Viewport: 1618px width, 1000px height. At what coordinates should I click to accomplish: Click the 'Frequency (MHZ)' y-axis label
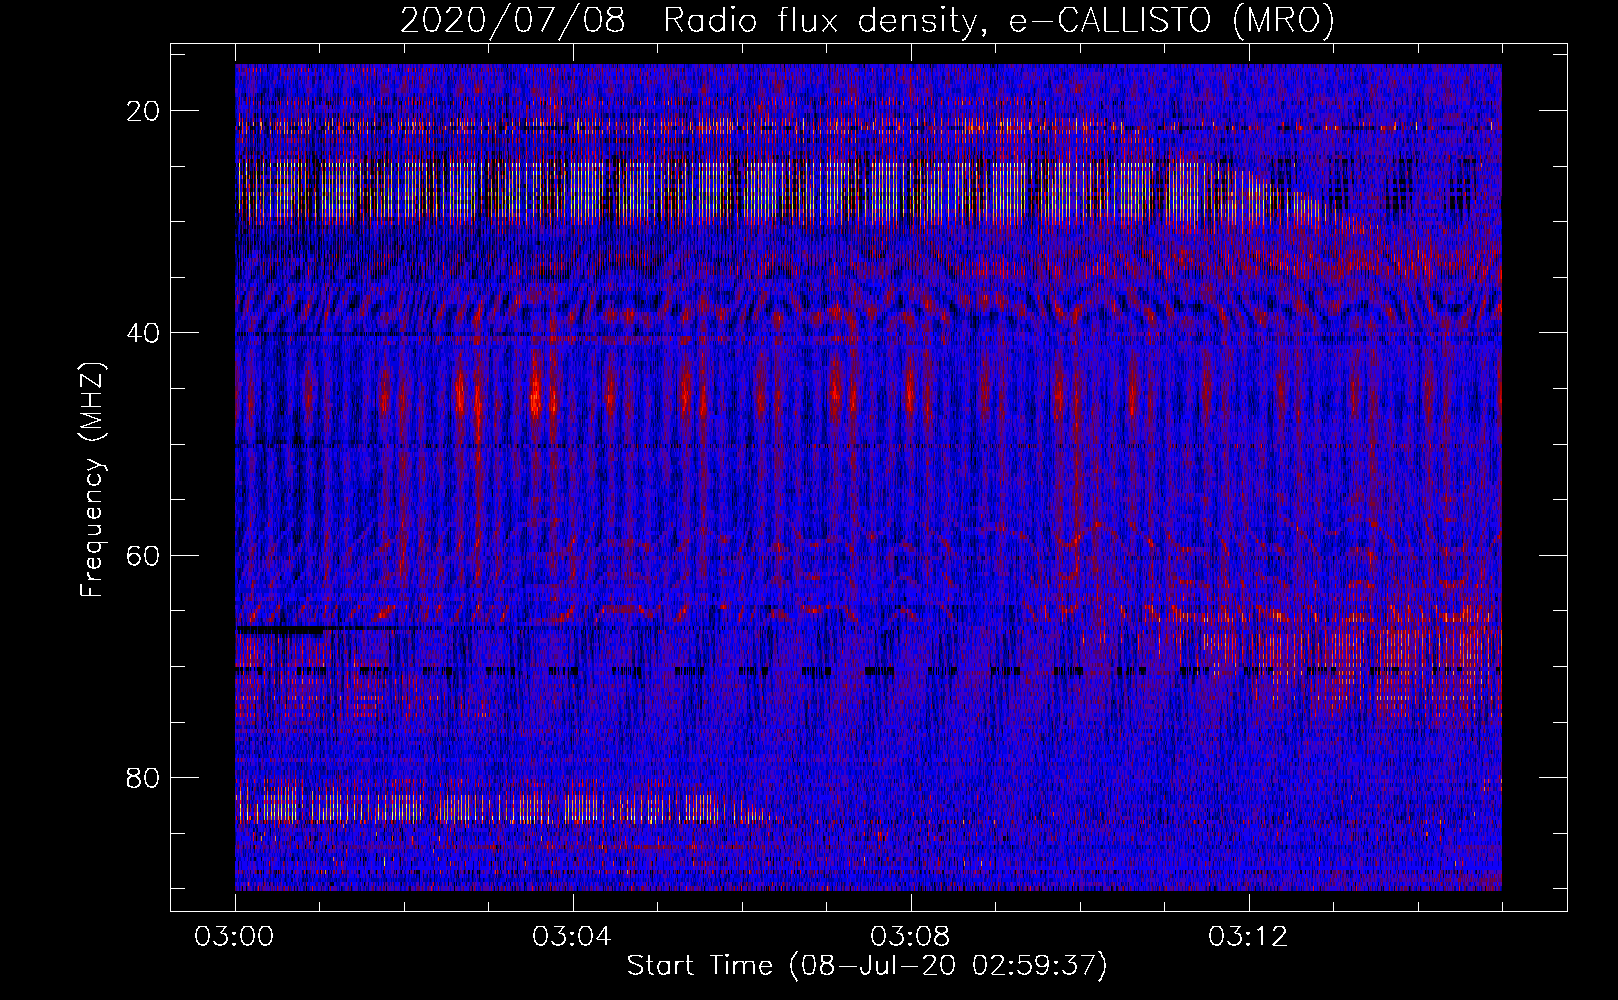[92, 480]
